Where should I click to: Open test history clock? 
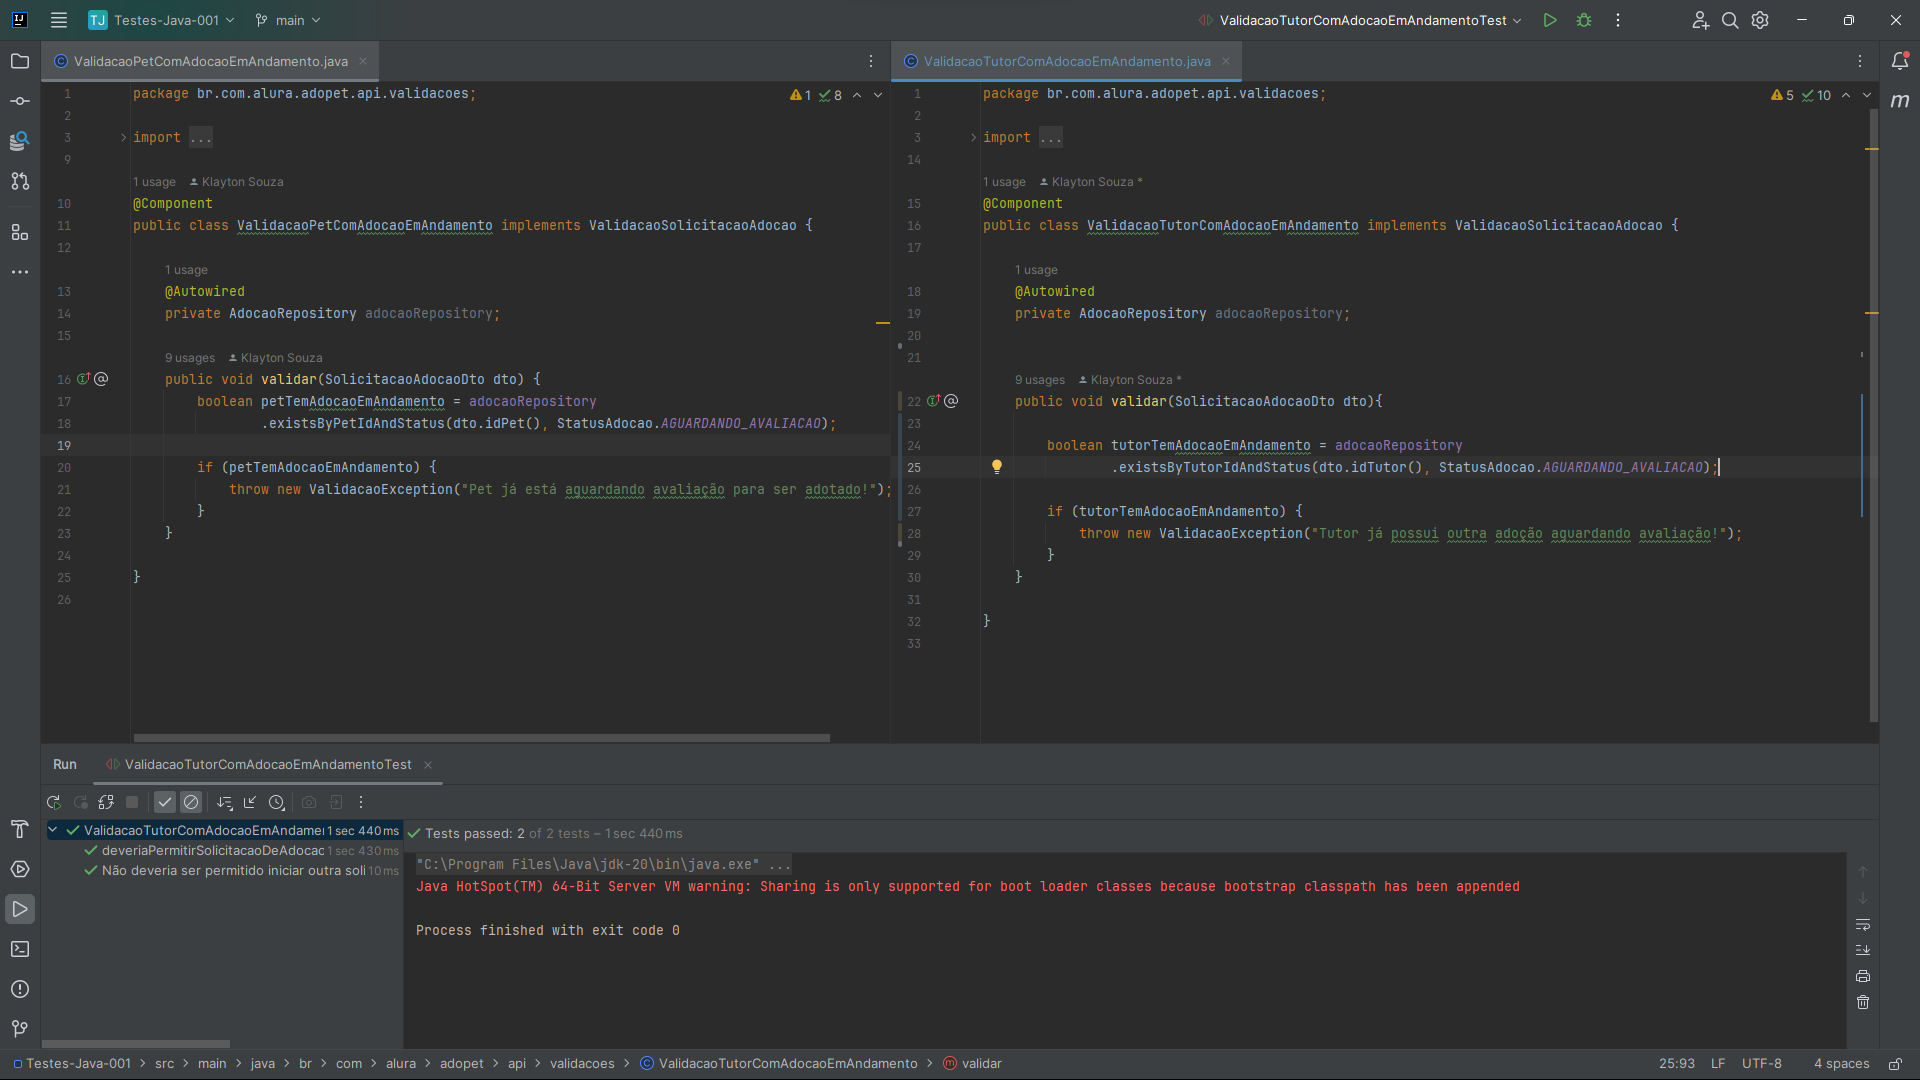point(277,802)
